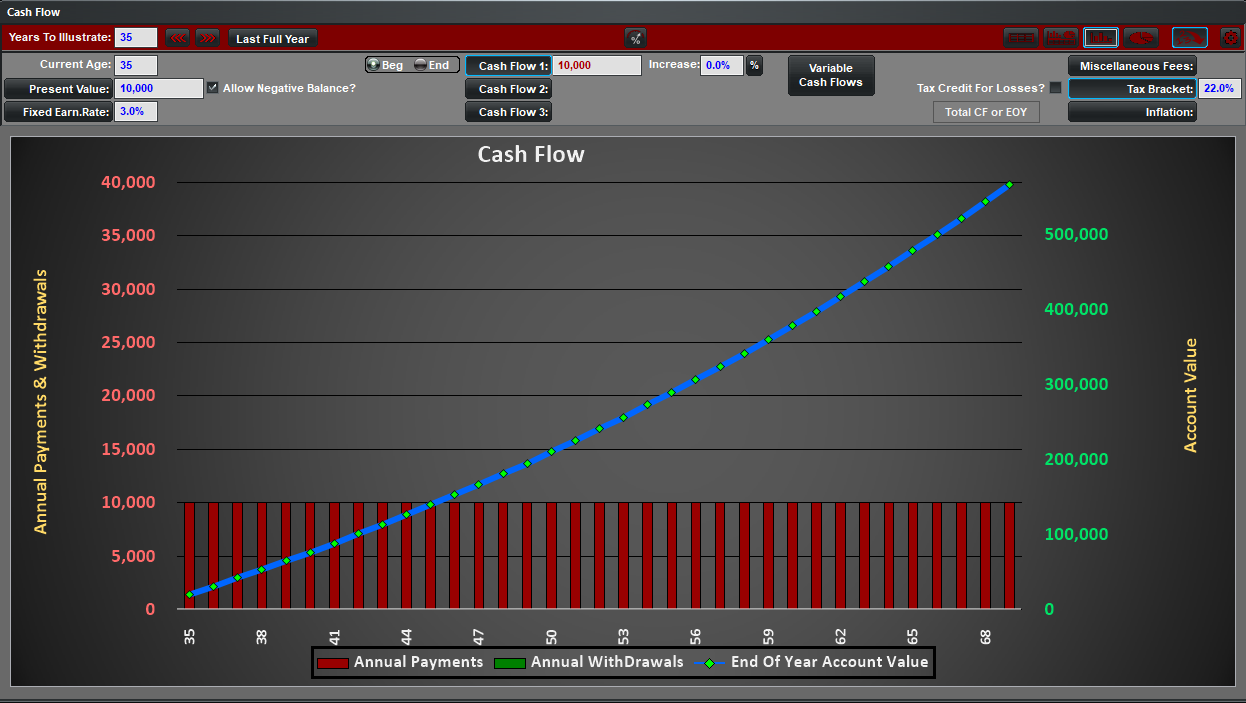Edit the Tax Bracket 22.0% field
This screenshot has height=703, width=1246.
[x=1220, y=88]
